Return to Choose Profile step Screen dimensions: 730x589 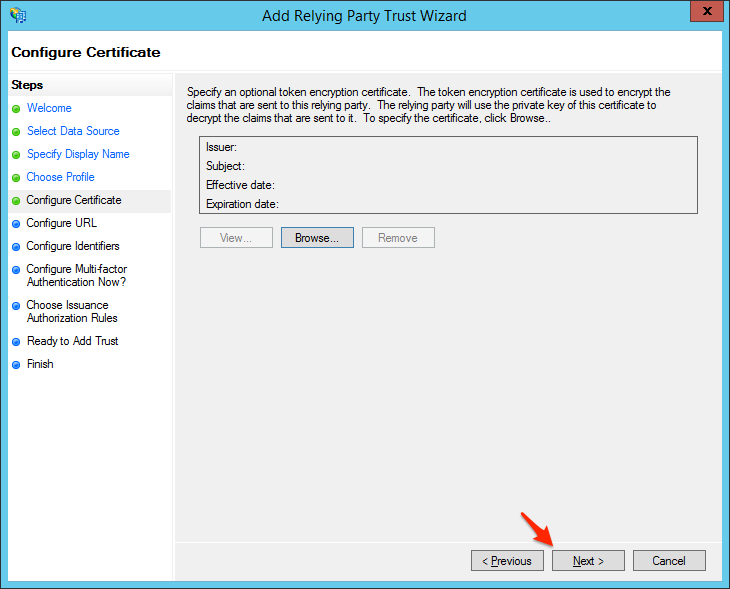pos(60,177)
